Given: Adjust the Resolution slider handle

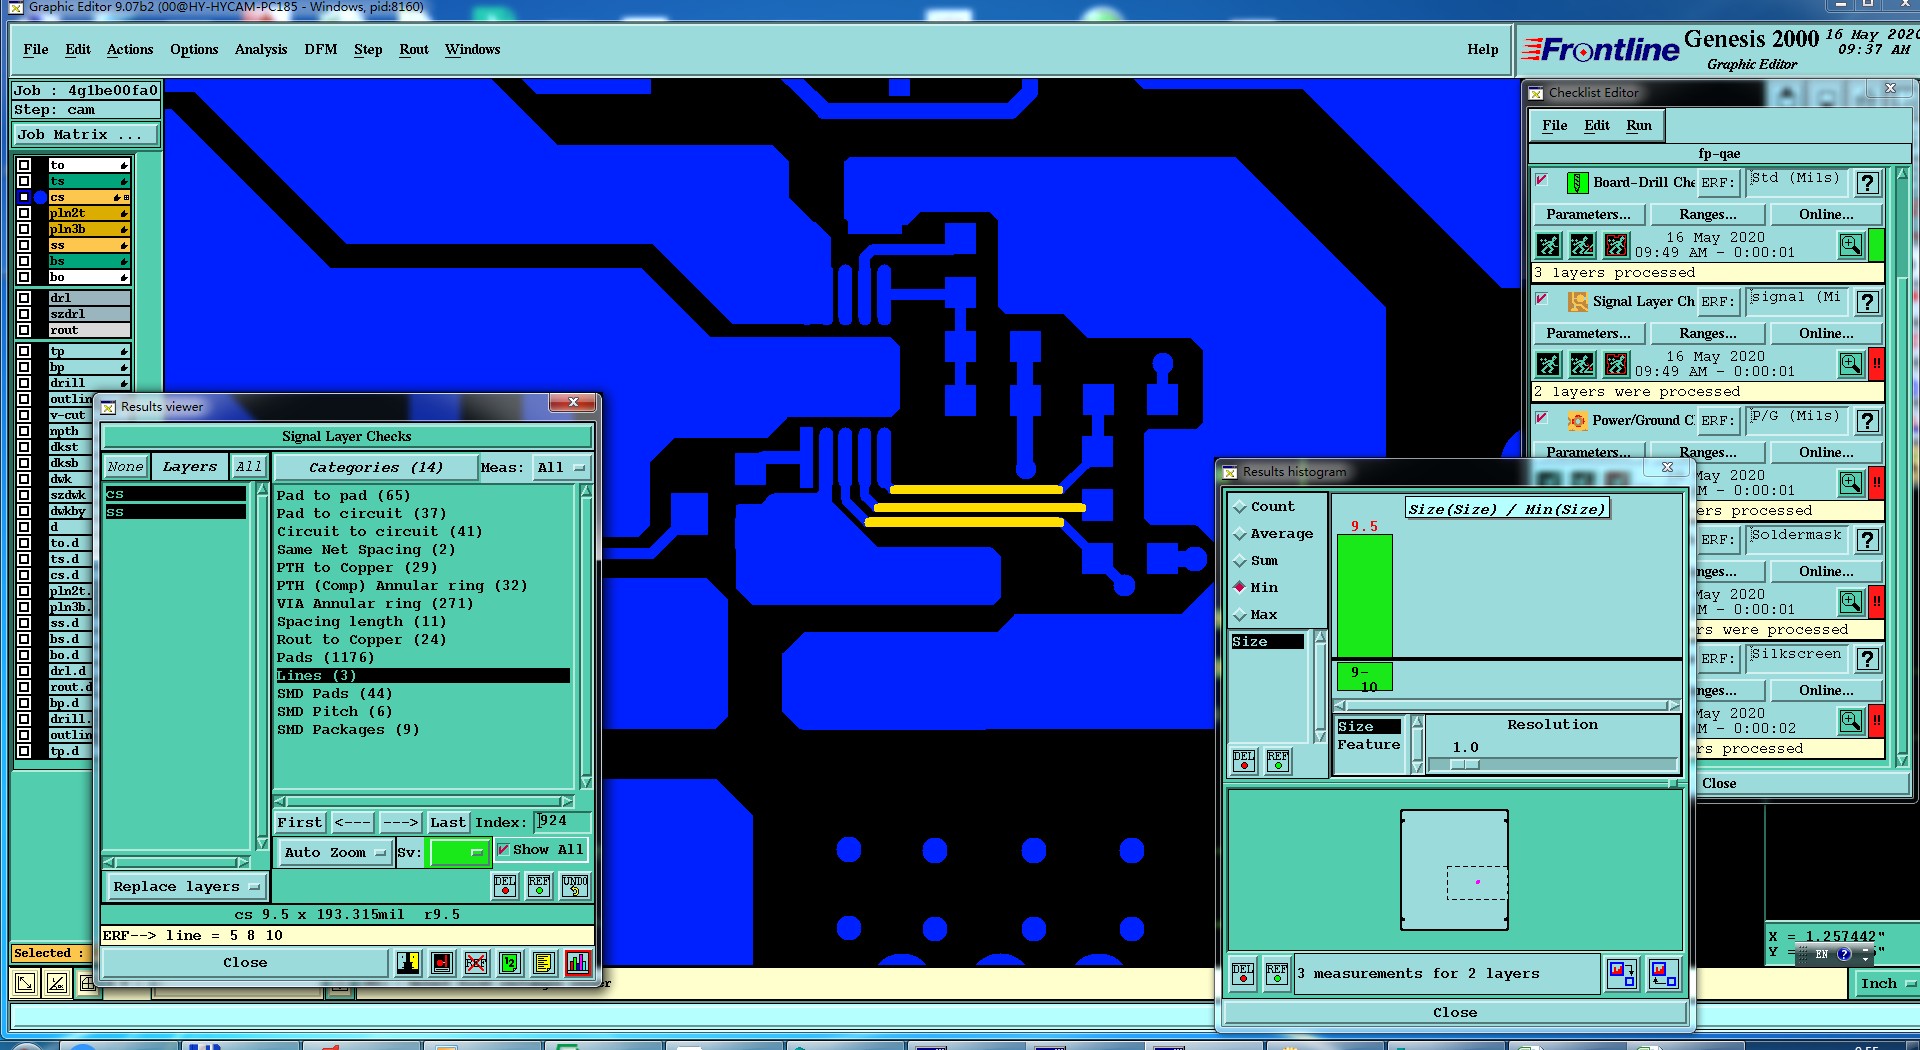Looking at the screenshot, I should [x=1465, y=764].
